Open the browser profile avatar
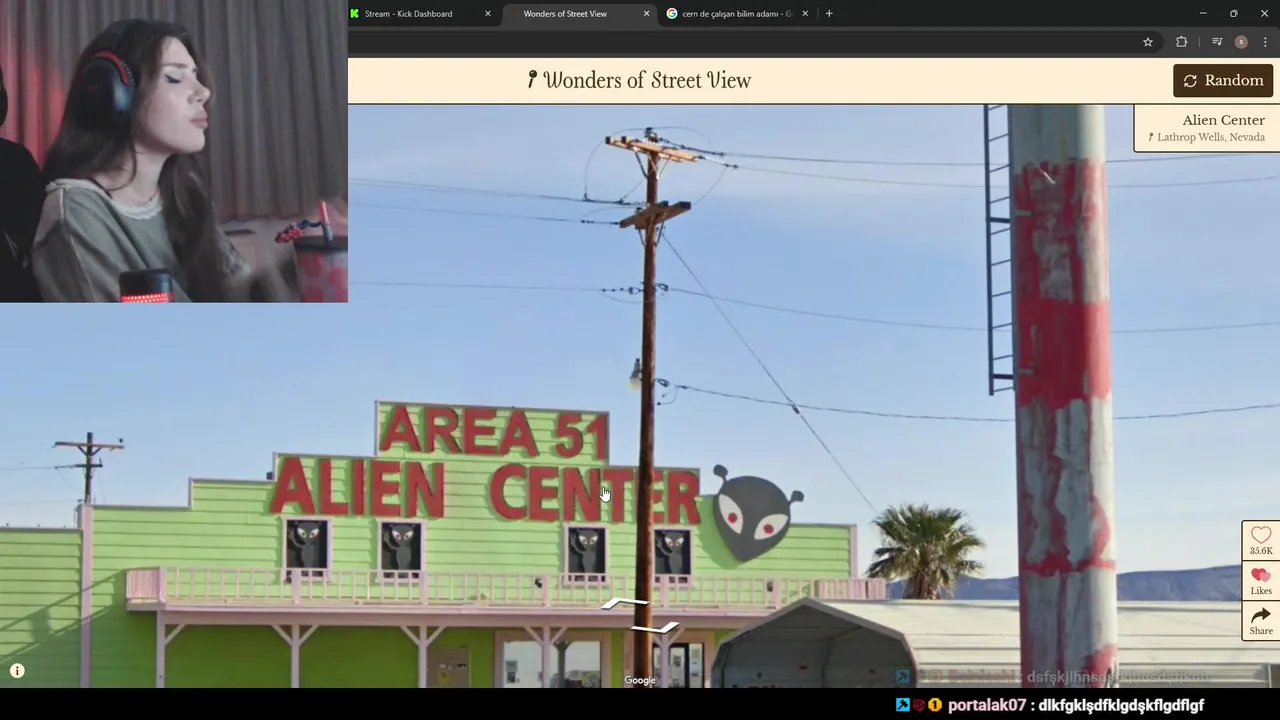The height and width of the screenshot is (720, 1280). [x=1241, y=42]
